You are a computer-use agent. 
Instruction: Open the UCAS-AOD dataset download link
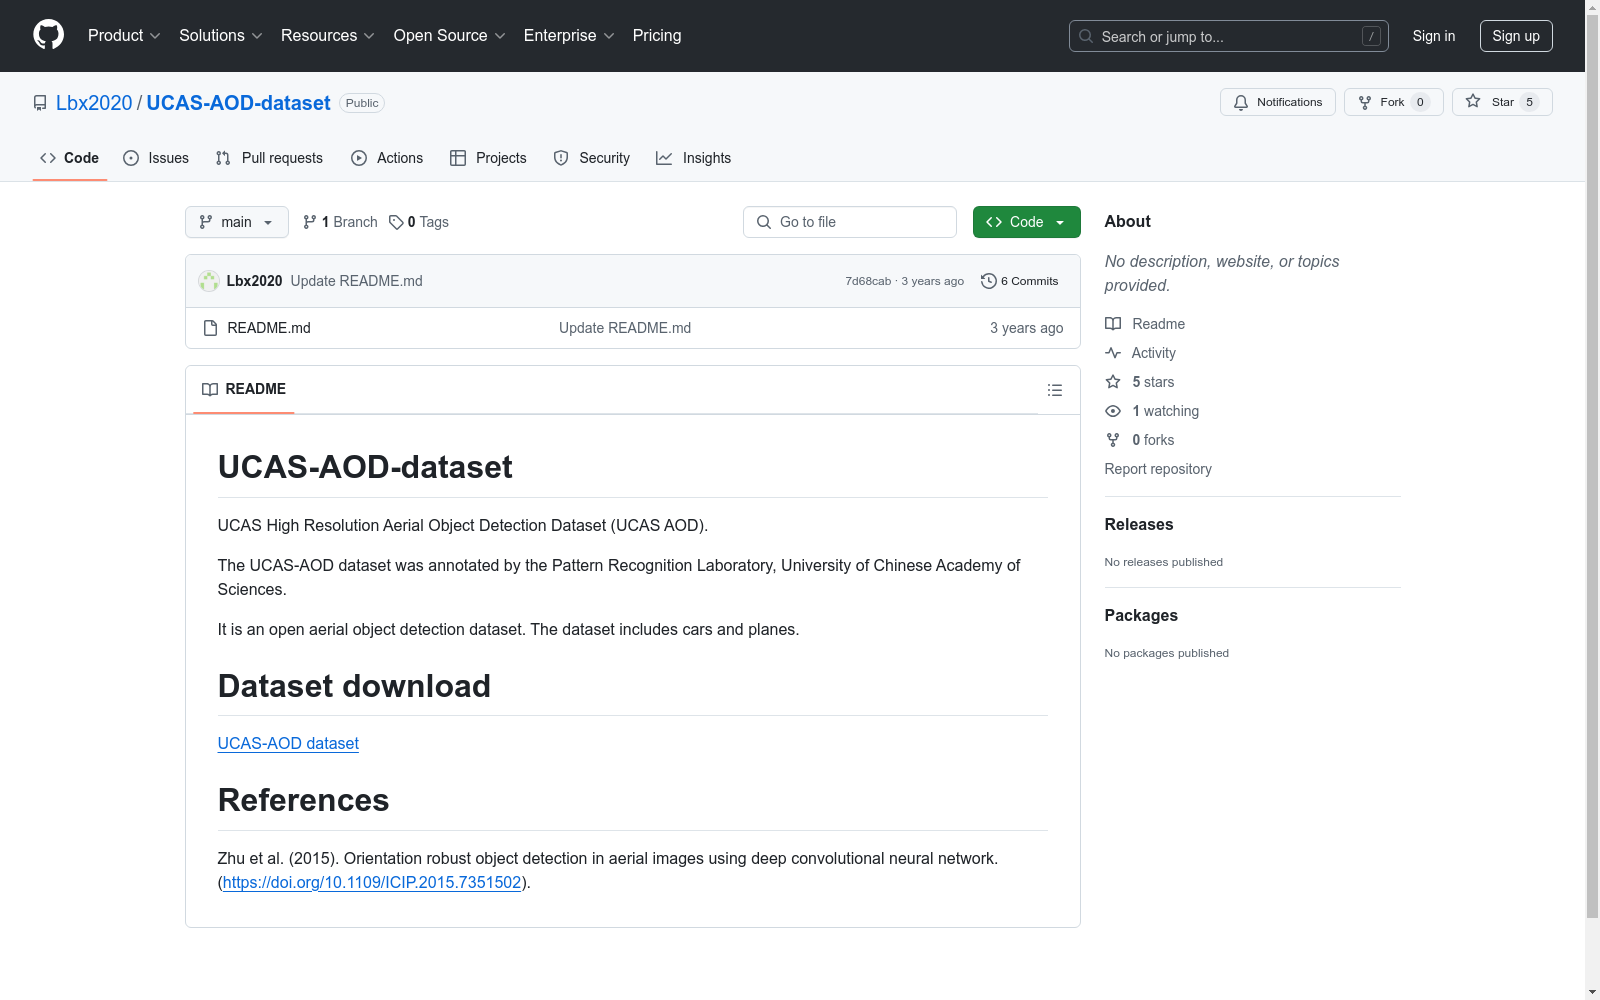point(288,743)
